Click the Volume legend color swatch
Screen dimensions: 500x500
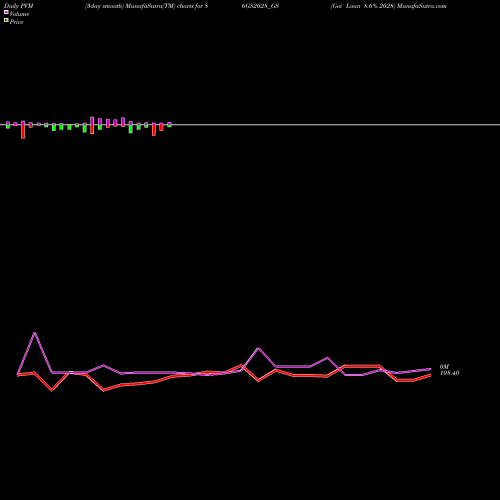[6, 12]
